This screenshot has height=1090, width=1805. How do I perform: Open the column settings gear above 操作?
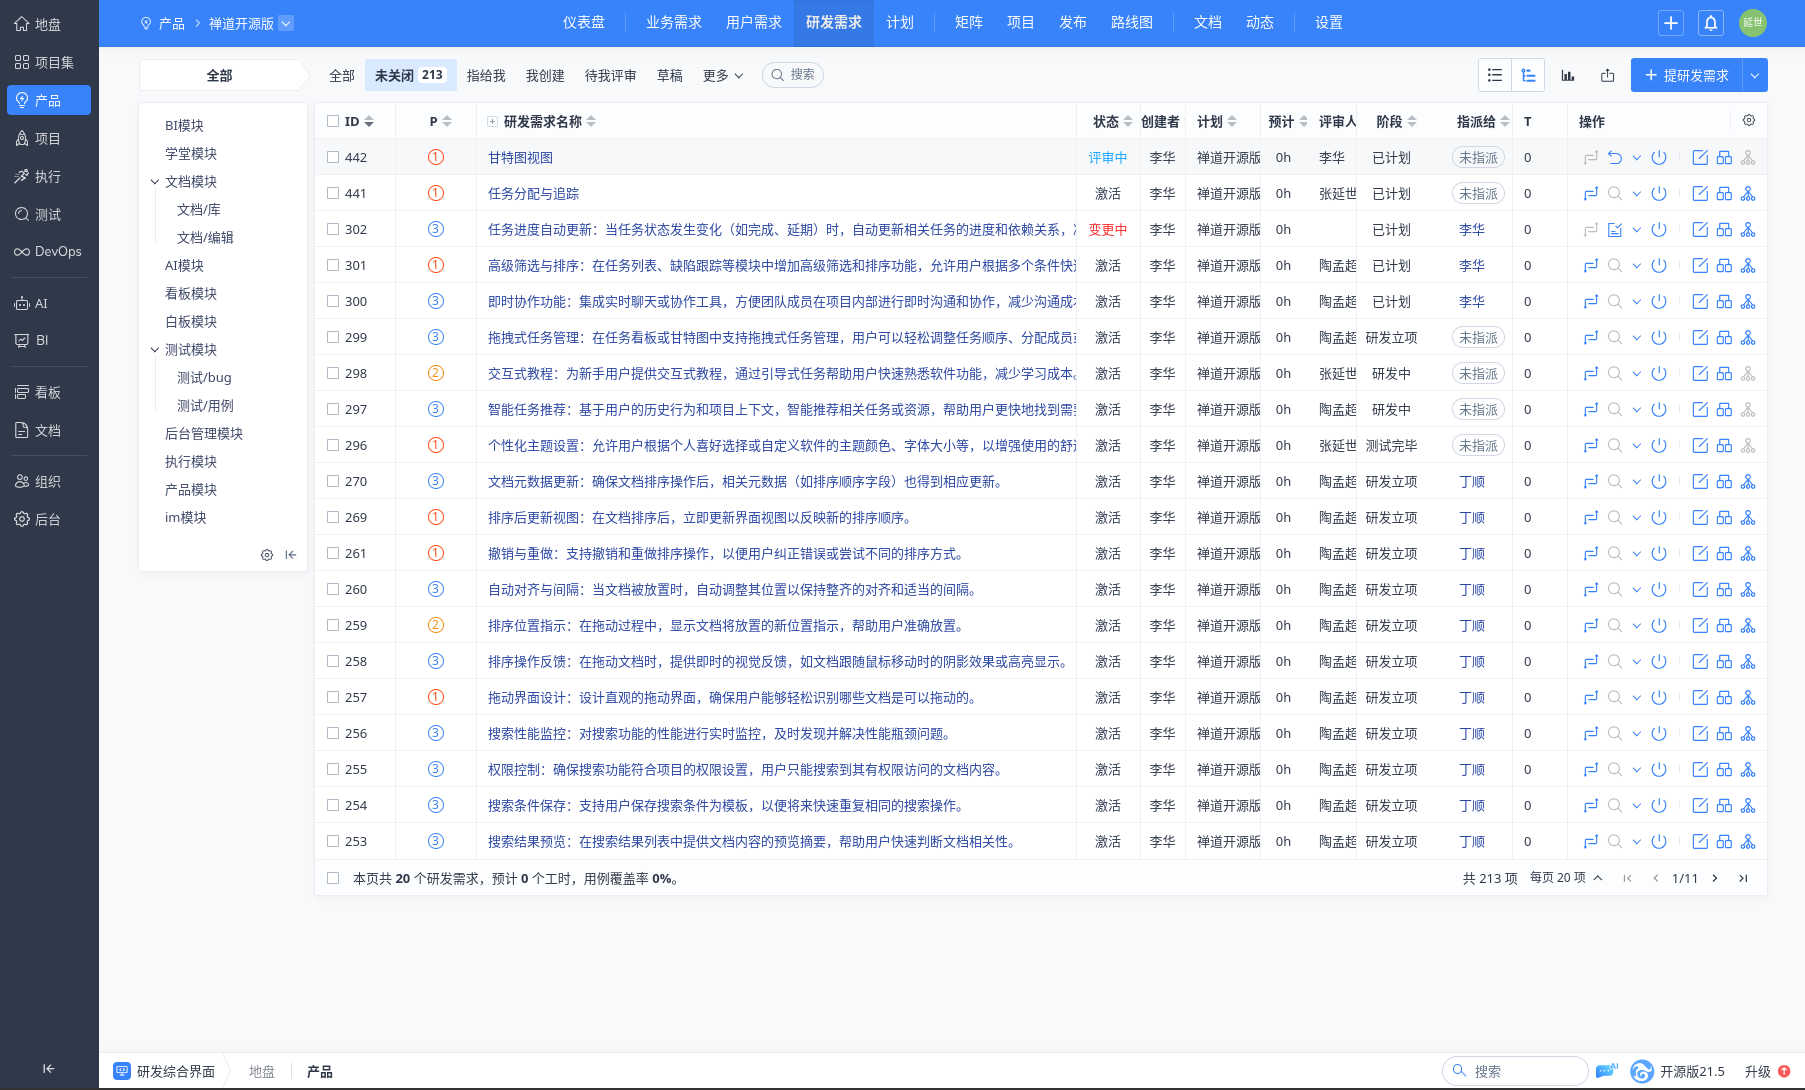[1748, 120]
